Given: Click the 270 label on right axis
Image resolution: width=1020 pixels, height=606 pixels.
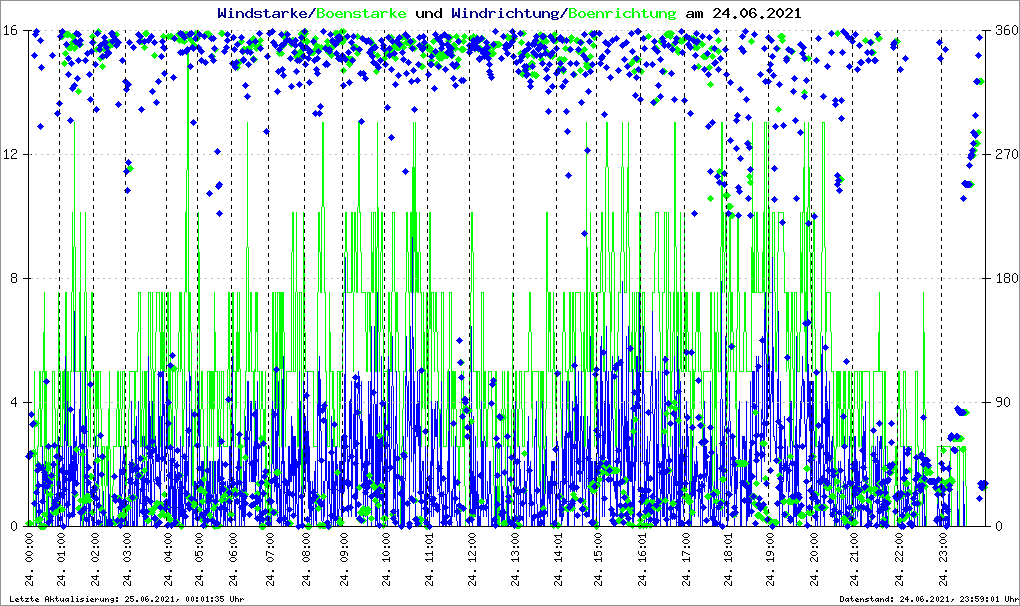Looking at the screenshot, I should point(1005,154).
